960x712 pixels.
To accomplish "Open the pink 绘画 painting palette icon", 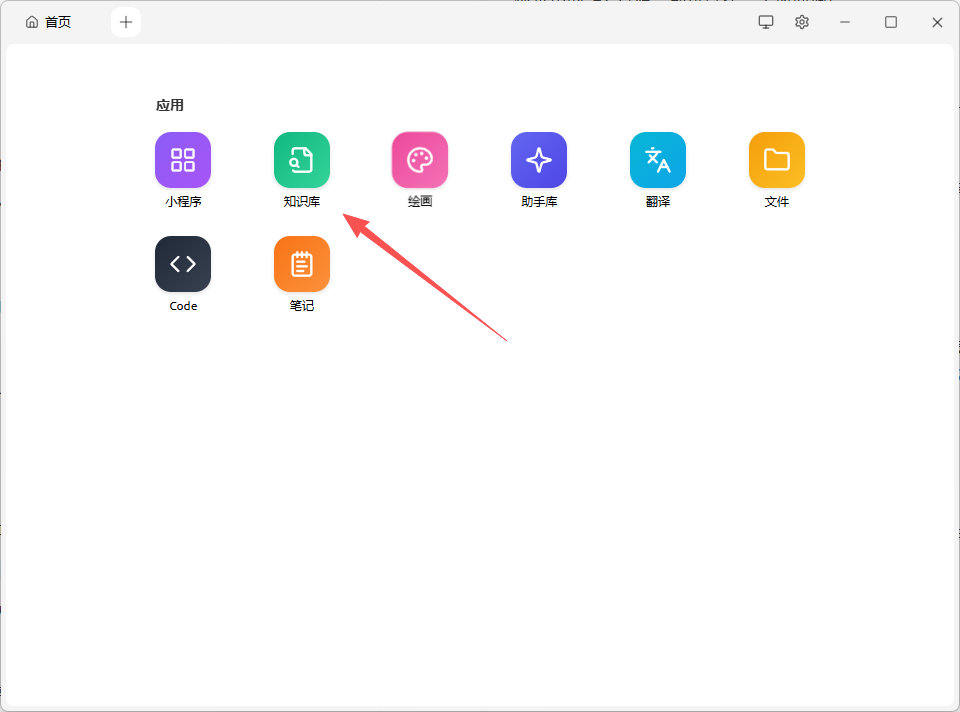I will tap(420, 160).
